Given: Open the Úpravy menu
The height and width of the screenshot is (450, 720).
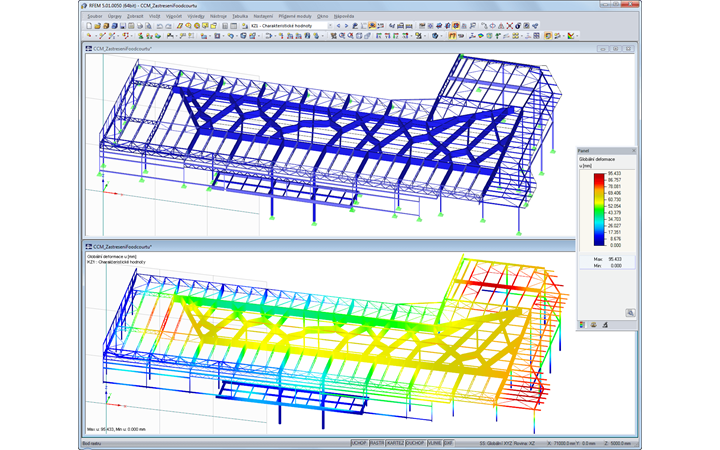Looking at the screenshot, I should coord(115,16).
